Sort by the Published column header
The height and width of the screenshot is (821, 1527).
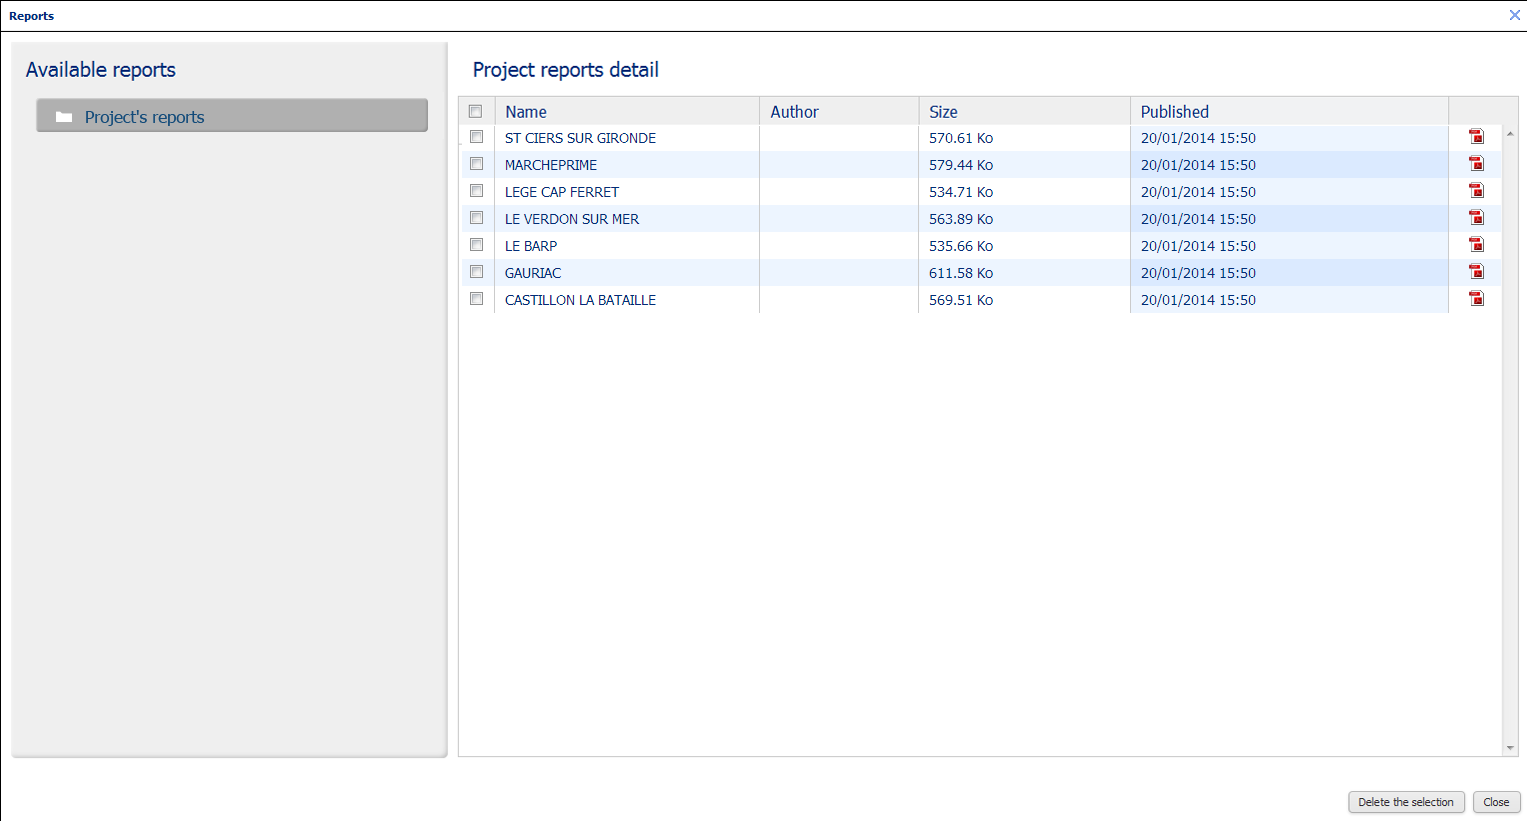pos(1289,111)
